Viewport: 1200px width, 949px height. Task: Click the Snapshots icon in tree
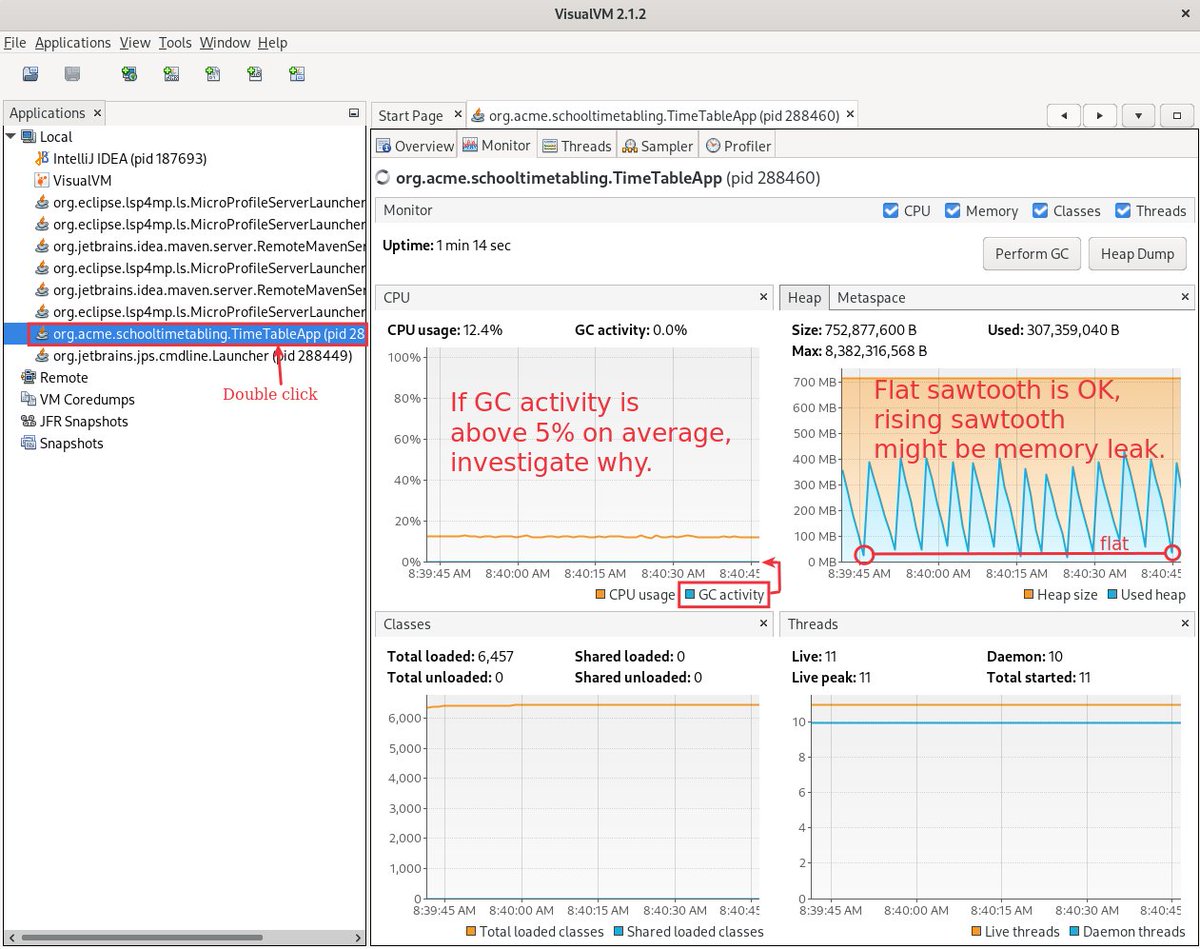click(x=28, y=443)
